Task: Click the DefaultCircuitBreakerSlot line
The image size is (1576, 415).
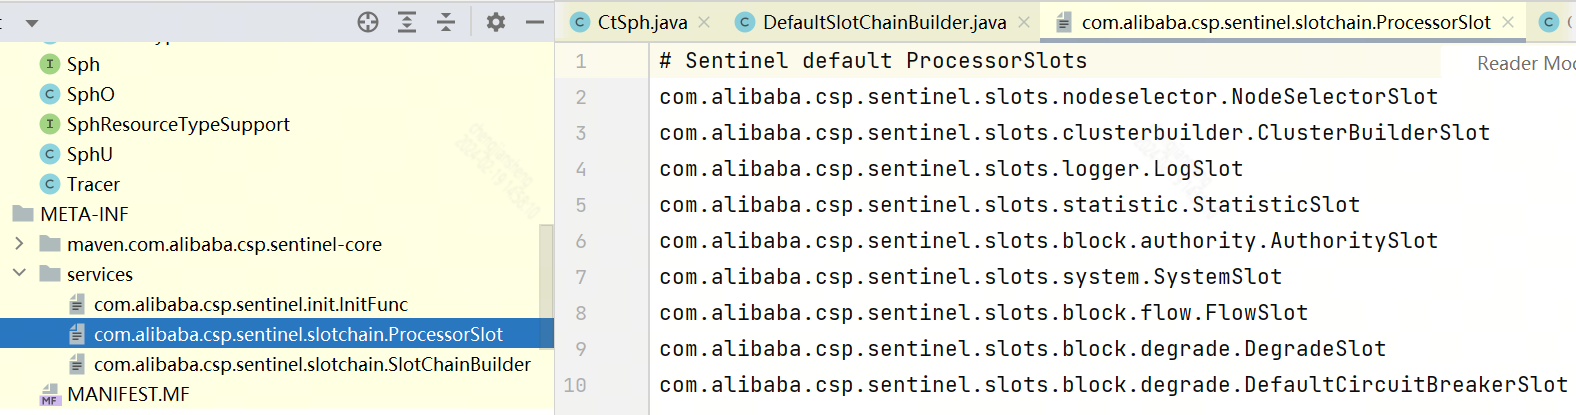Action: click(x=1113, y=385)
